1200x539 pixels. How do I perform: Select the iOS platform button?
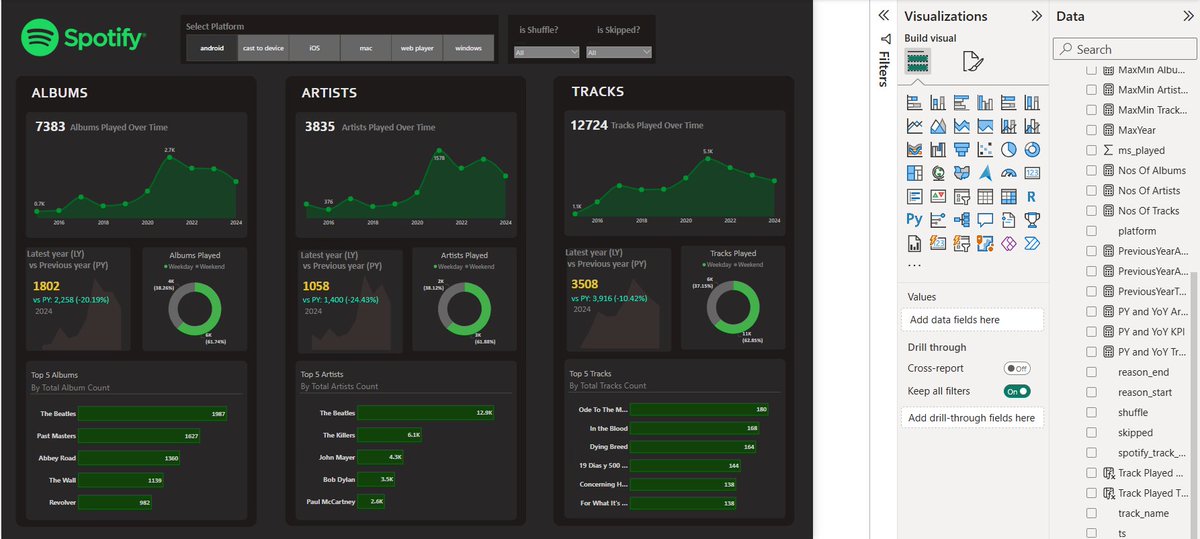314,48
